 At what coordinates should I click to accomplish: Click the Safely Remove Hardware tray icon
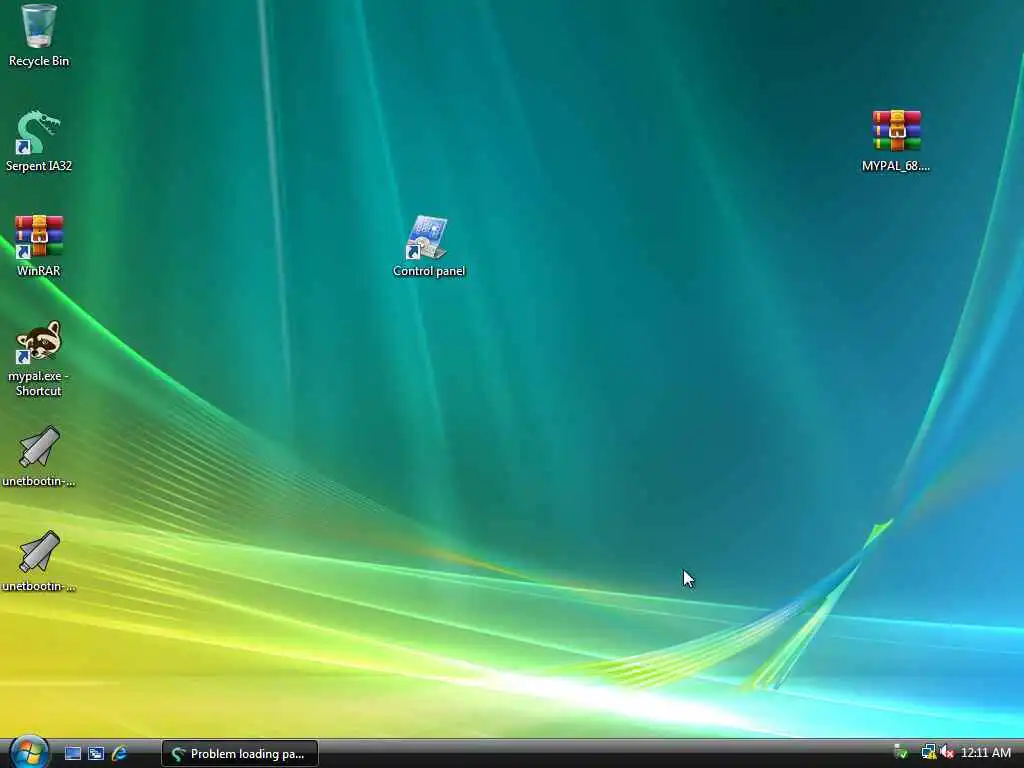pos(900,752)
